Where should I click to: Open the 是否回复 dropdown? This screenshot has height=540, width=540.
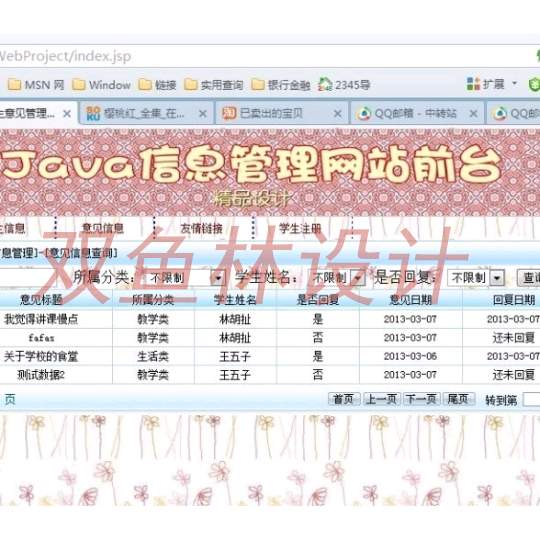coord(476,278)
